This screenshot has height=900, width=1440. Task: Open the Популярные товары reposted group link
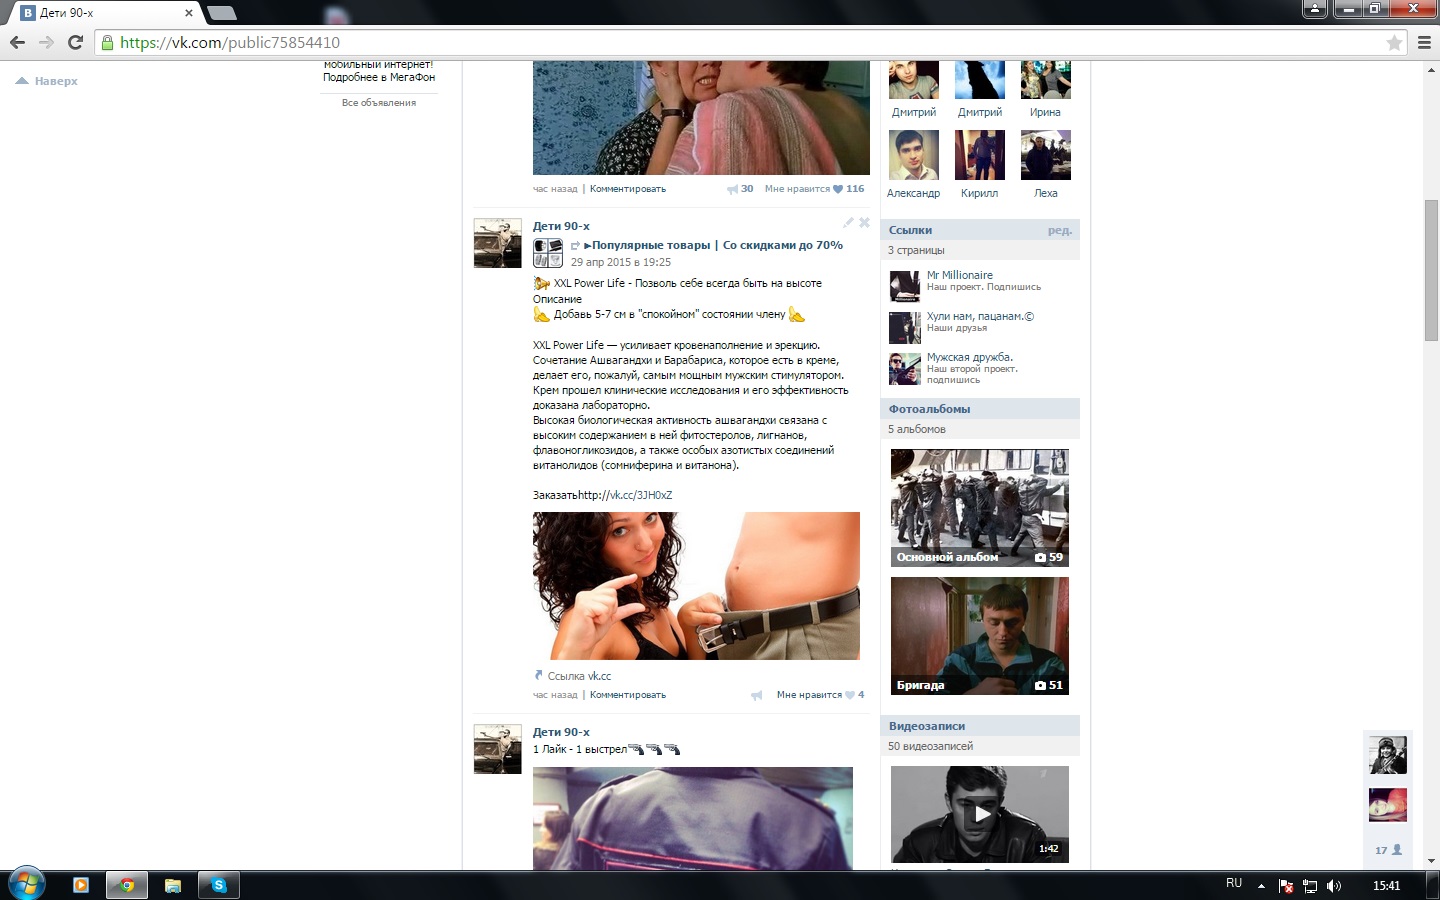coord(713,245)
